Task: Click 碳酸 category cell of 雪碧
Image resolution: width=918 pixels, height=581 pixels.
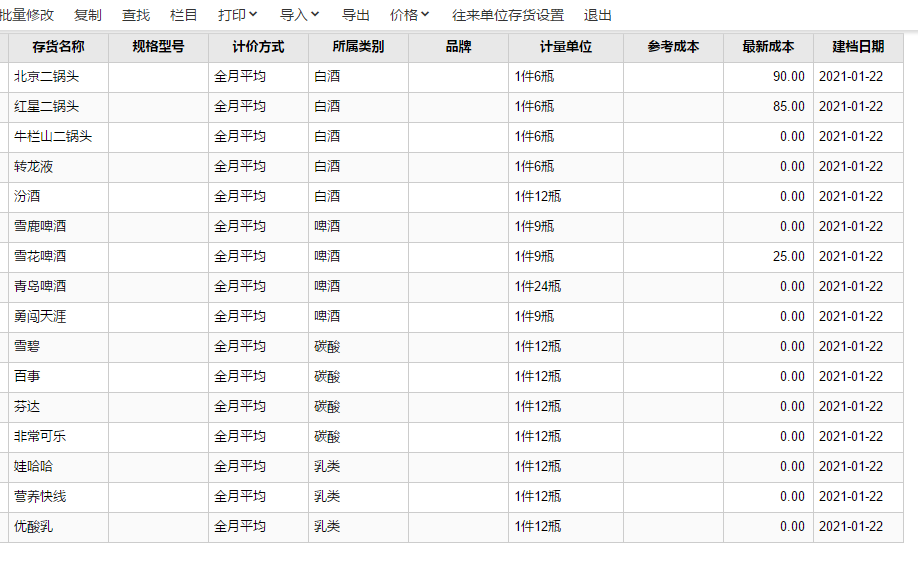Action: tap(358, 347)
